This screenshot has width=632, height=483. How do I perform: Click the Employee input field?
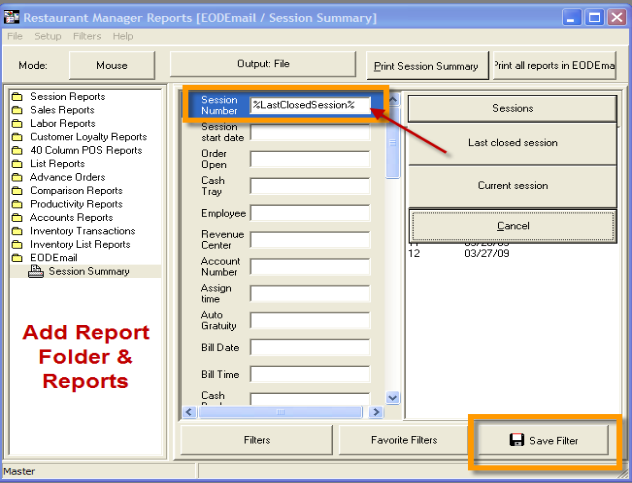pyautogui.click(x=310, y=213)
